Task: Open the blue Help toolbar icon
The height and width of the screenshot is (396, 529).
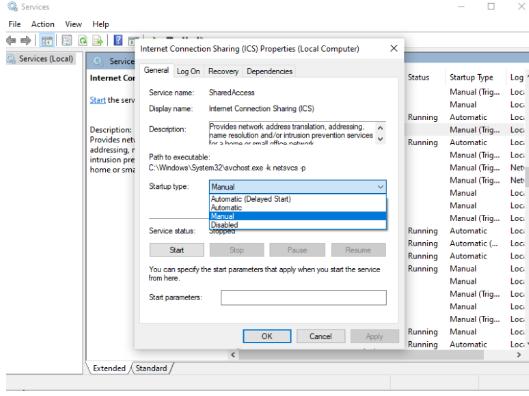Action: (x=118, y=40)
